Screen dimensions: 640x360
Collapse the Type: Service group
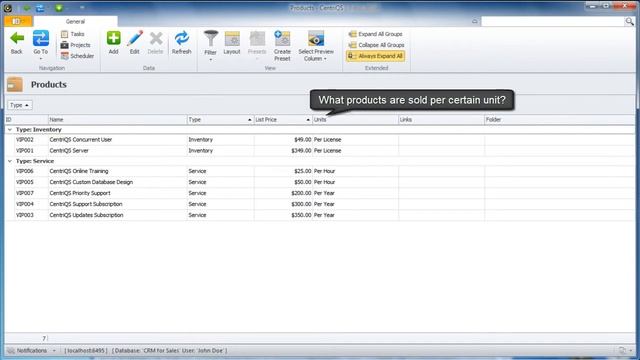(10, 161)
